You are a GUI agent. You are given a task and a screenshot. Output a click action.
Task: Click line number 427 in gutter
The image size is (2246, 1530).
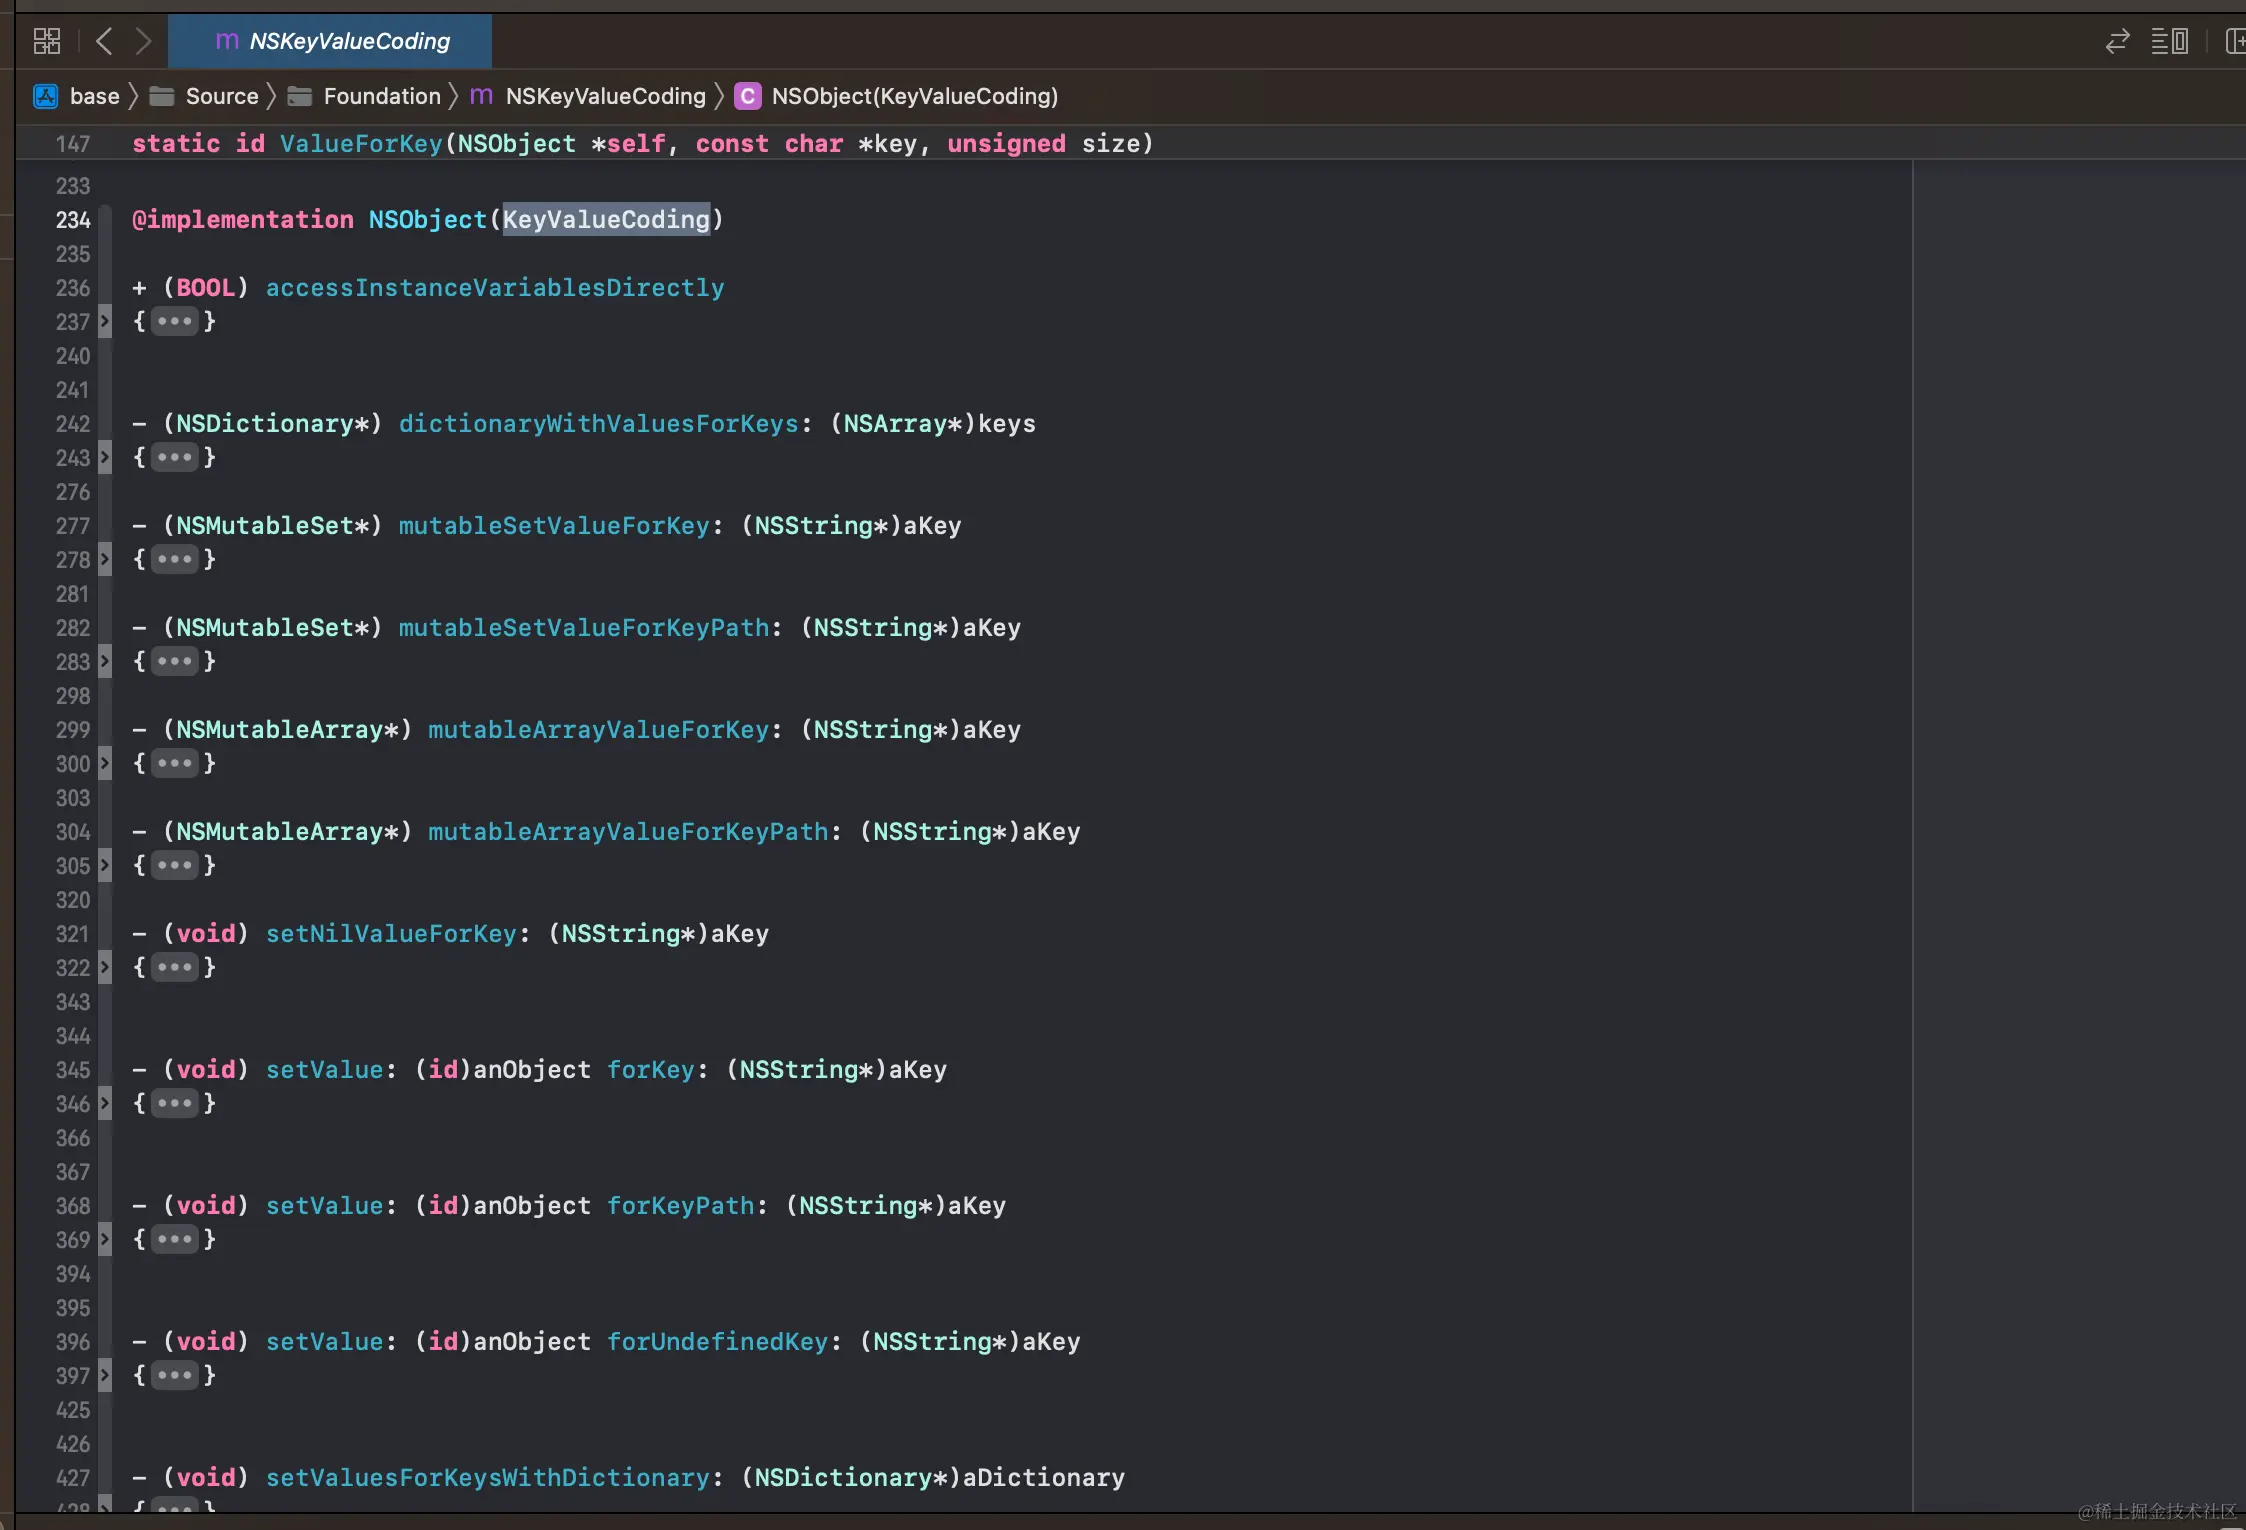coord(73,1478)
